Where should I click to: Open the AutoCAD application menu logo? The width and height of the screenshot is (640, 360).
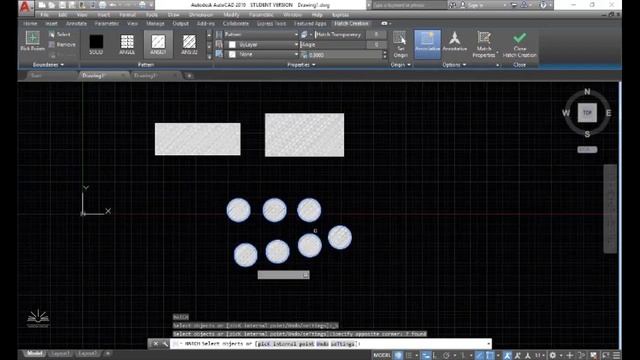[x=25, y=7]
